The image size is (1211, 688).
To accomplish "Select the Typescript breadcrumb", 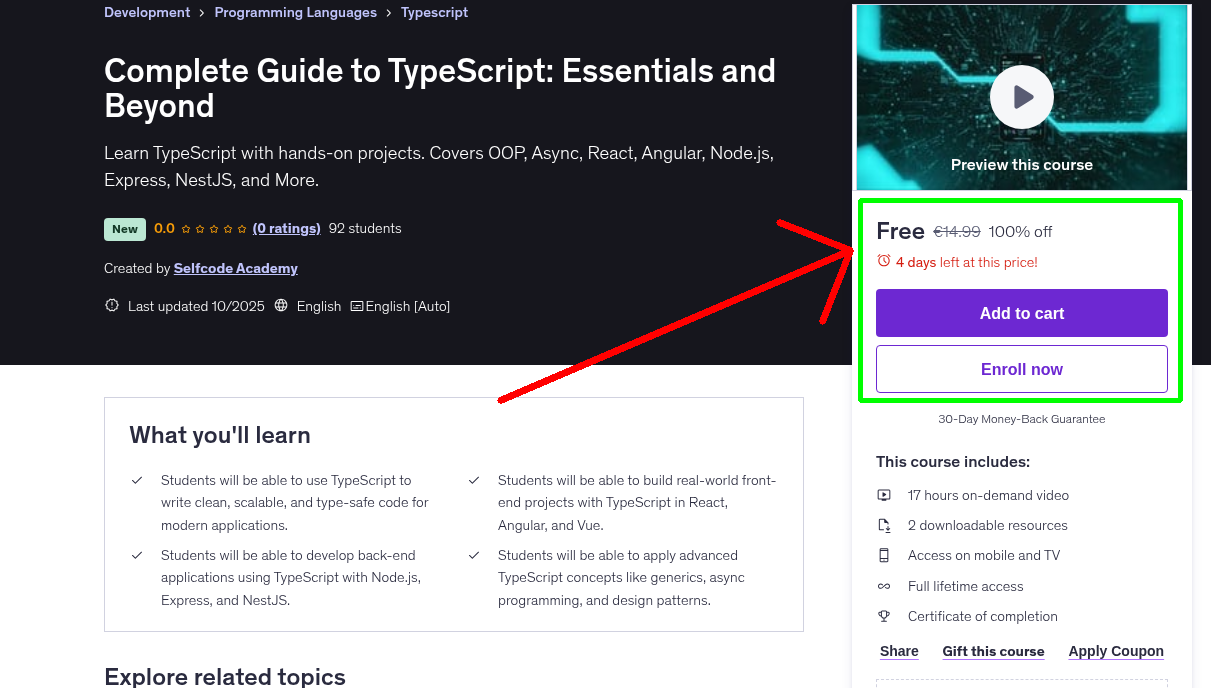I will pyautogui.click(x=434, y=12).
